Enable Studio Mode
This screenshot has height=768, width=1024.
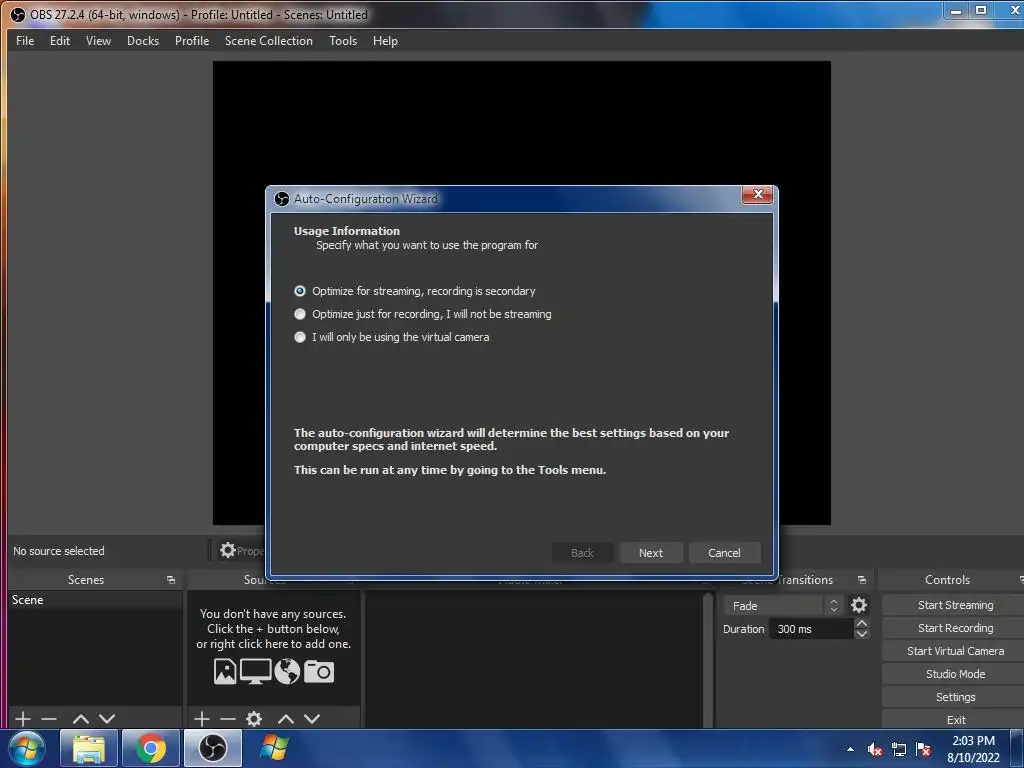955,673
